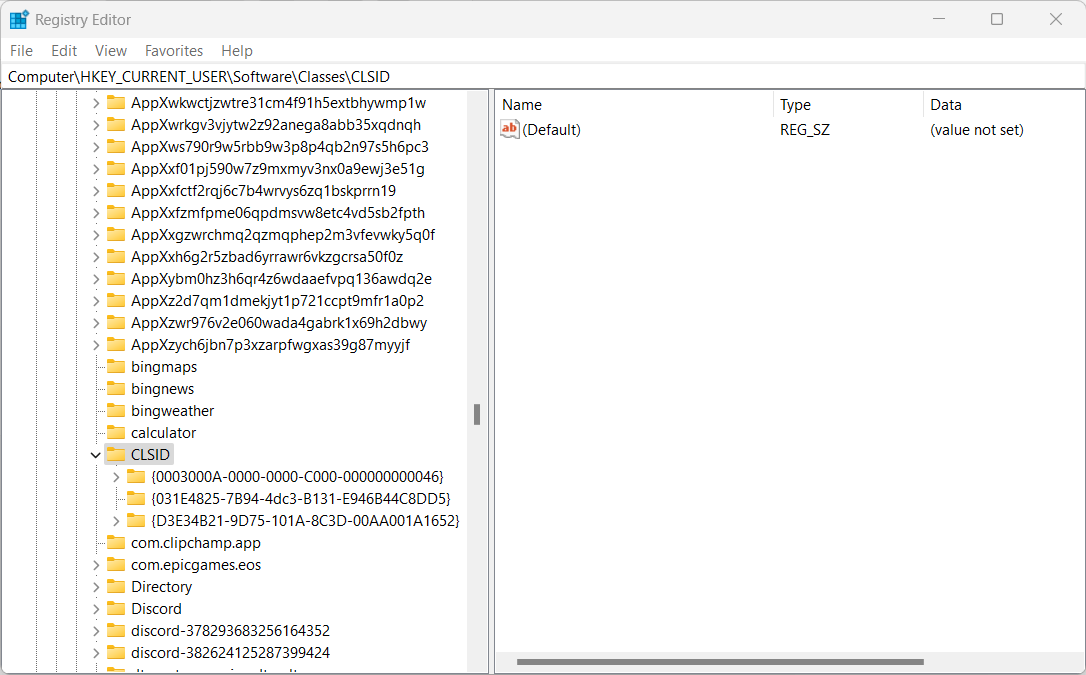Click the {031E4825-7B94-4dc3-B131-E946B44C8DD5} folder icon
The image size is (1086, 675).
[136, 498]
